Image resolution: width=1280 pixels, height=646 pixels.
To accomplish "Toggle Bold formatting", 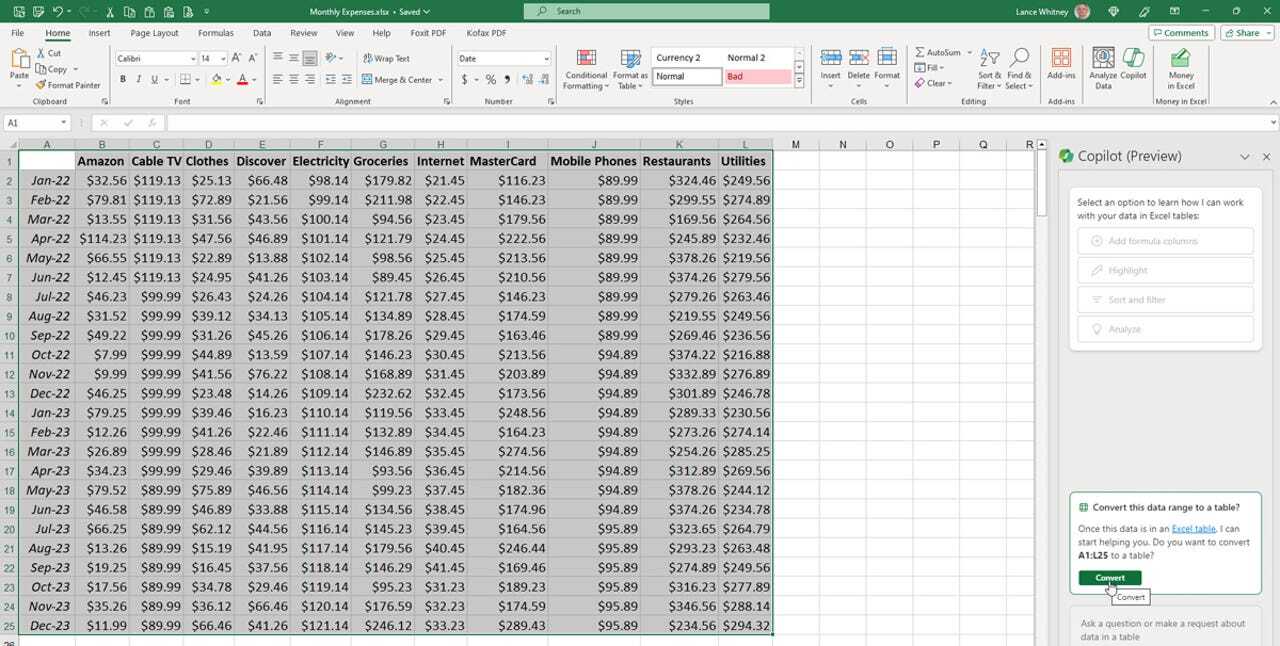I will tap(123, 80).
